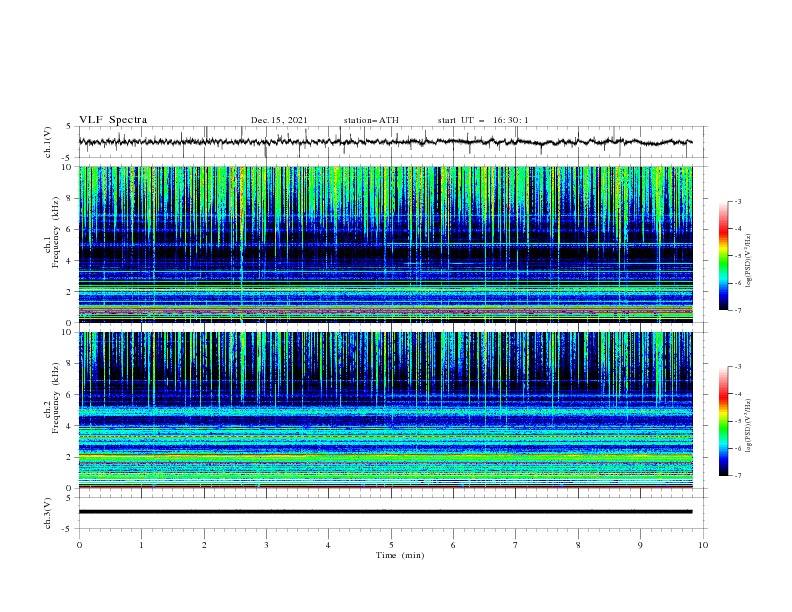Click the "ch.1(V)" vertical axis label
792x612 pixels.
pyautogui.click(x=48, y=142)
